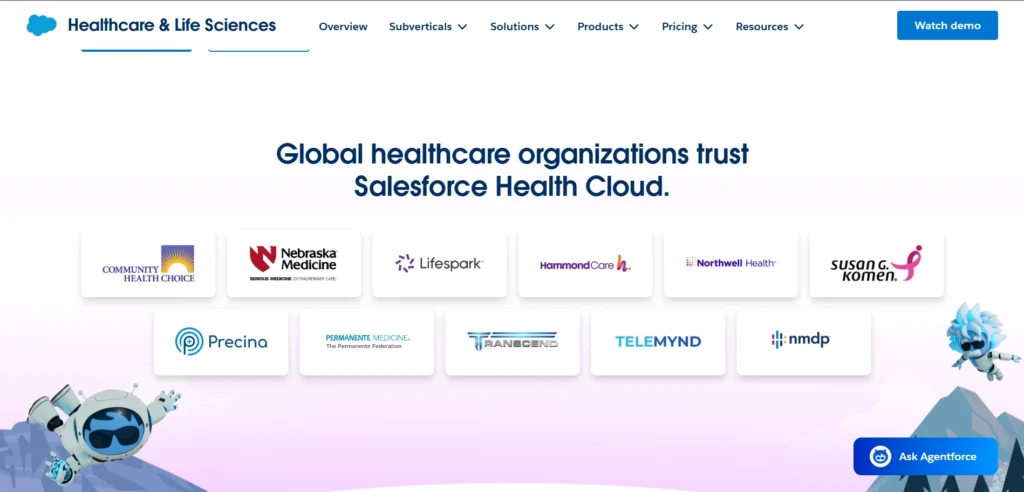The height and width of the screenshot is (492, 1024).
Task: Click the 'Salesforce Health Cloud.' heading line
Action: tap(512, 187)
